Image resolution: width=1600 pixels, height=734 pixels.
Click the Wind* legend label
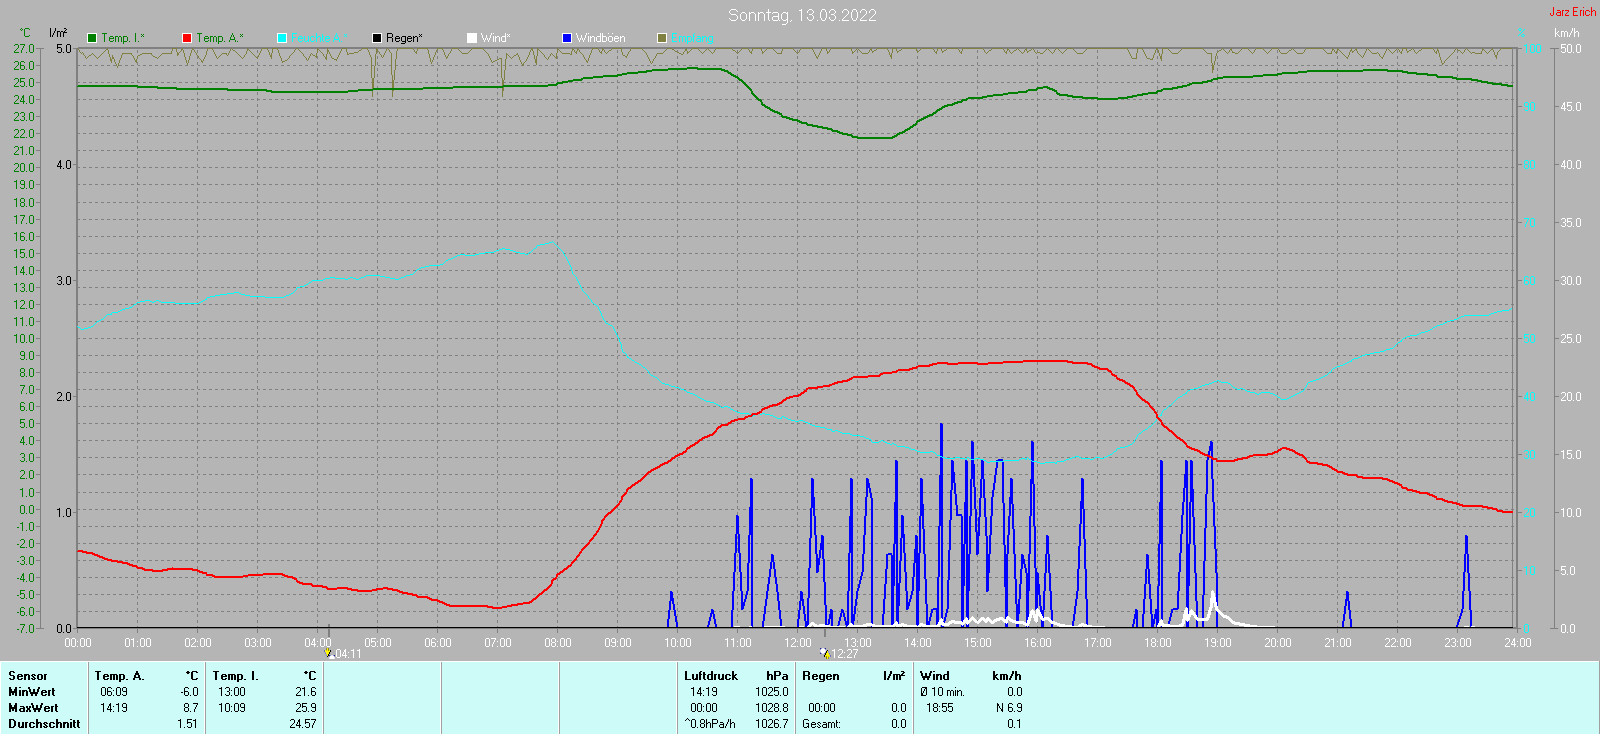click(x=496, y=38)
